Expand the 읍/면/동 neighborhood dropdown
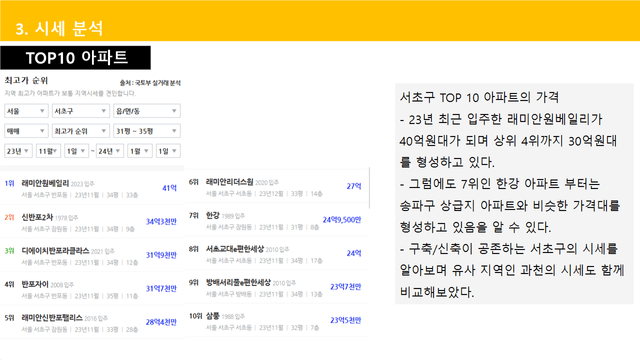The height and width of the screenshot is (360, 640). coord(147,111)
